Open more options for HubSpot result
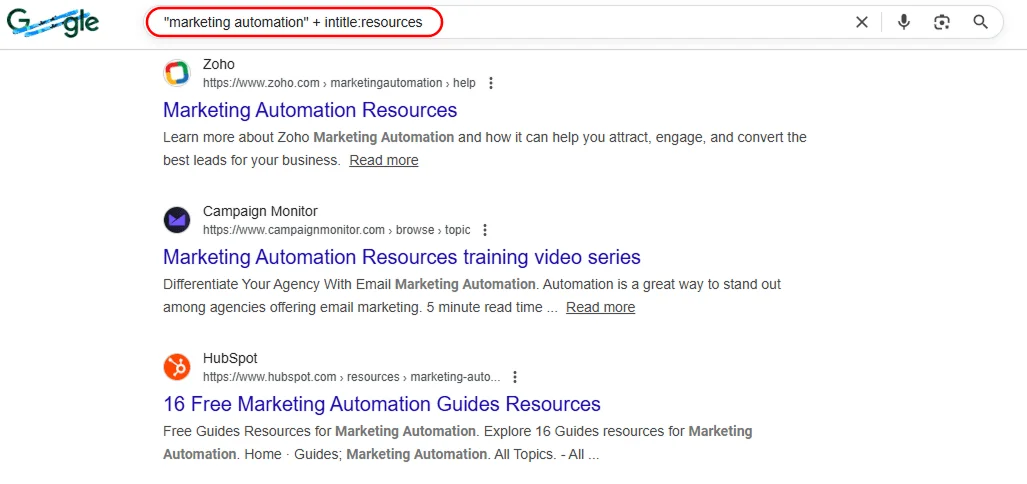Viewport: 1027px width, 484px height. coord(515,377)
